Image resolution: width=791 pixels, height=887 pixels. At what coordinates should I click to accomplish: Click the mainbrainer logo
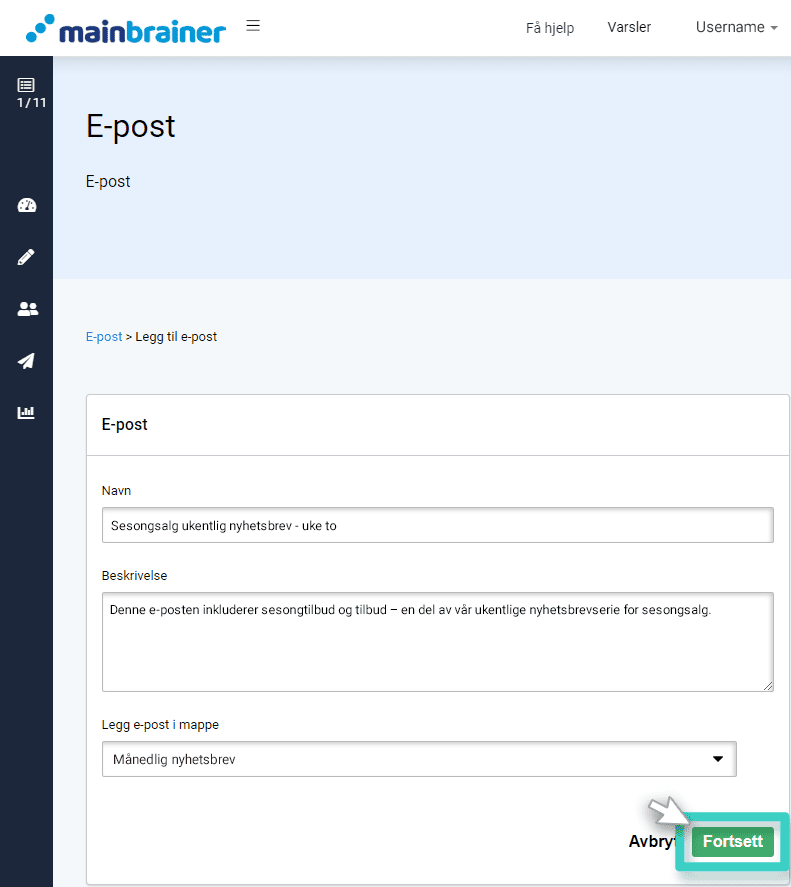tap(126, 29)
